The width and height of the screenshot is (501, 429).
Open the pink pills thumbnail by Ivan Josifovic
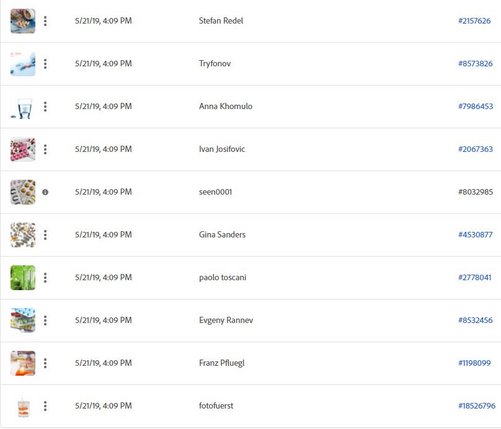pos(23,149)
